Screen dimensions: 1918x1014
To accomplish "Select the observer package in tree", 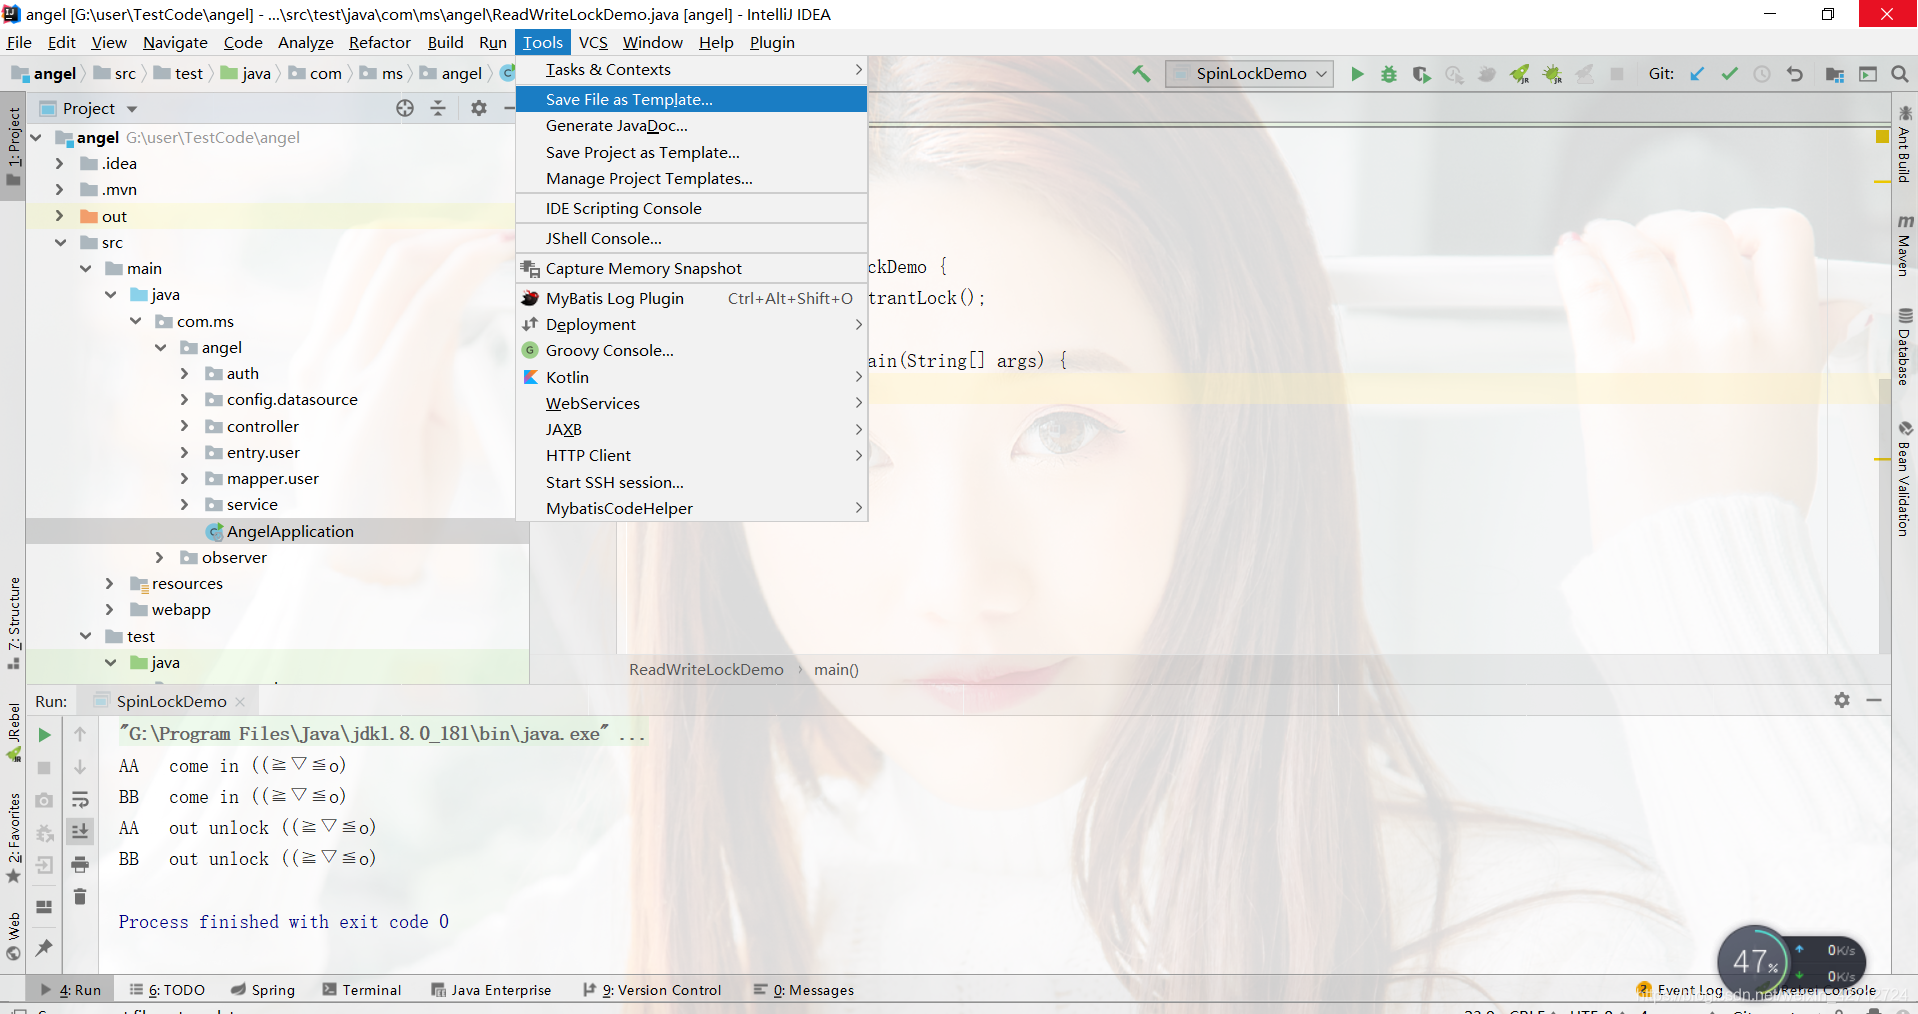I will click(x=234, y=557).
